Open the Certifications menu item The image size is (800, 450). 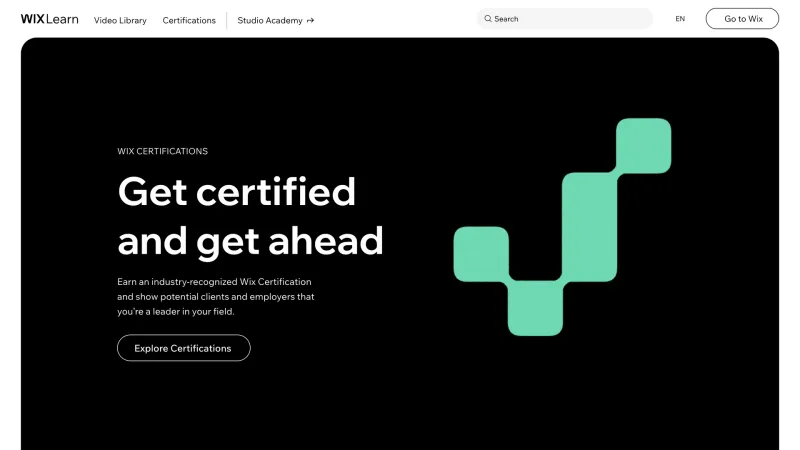click(189, 20)
